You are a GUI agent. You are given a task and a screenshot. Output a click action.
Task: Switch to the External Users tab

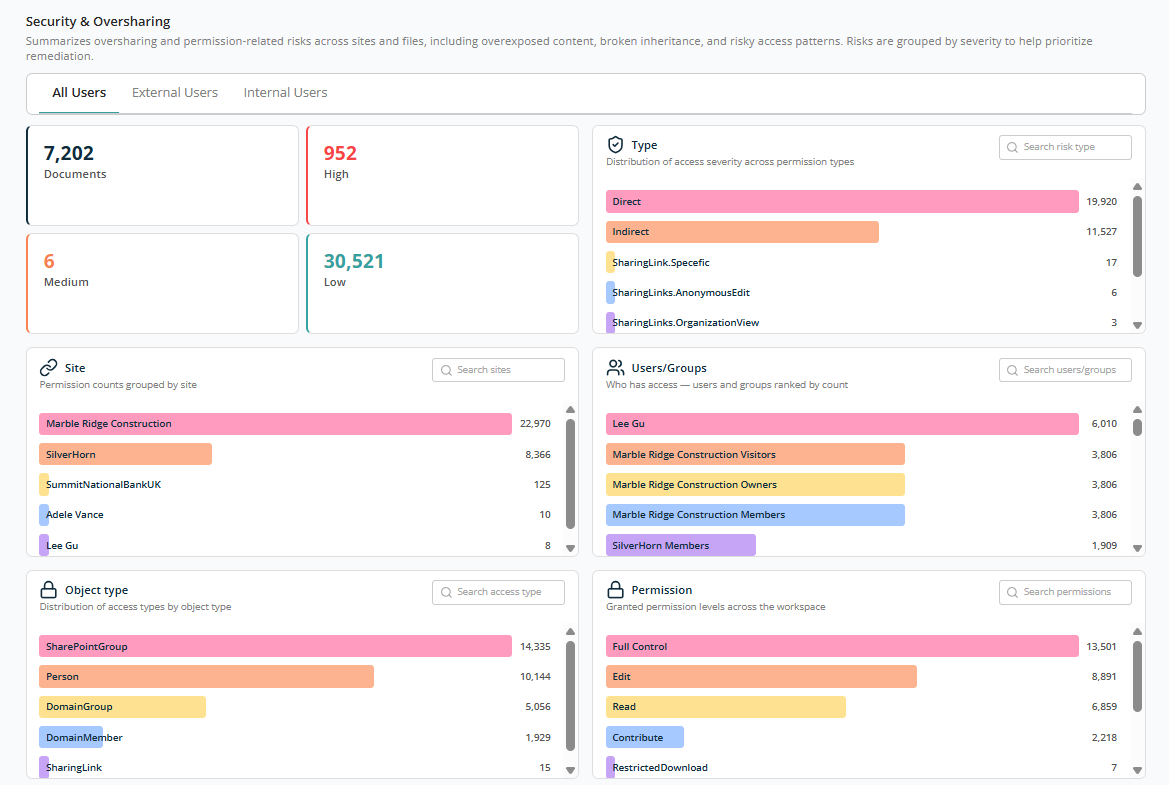pyautogui.click(x=175, y=92)
